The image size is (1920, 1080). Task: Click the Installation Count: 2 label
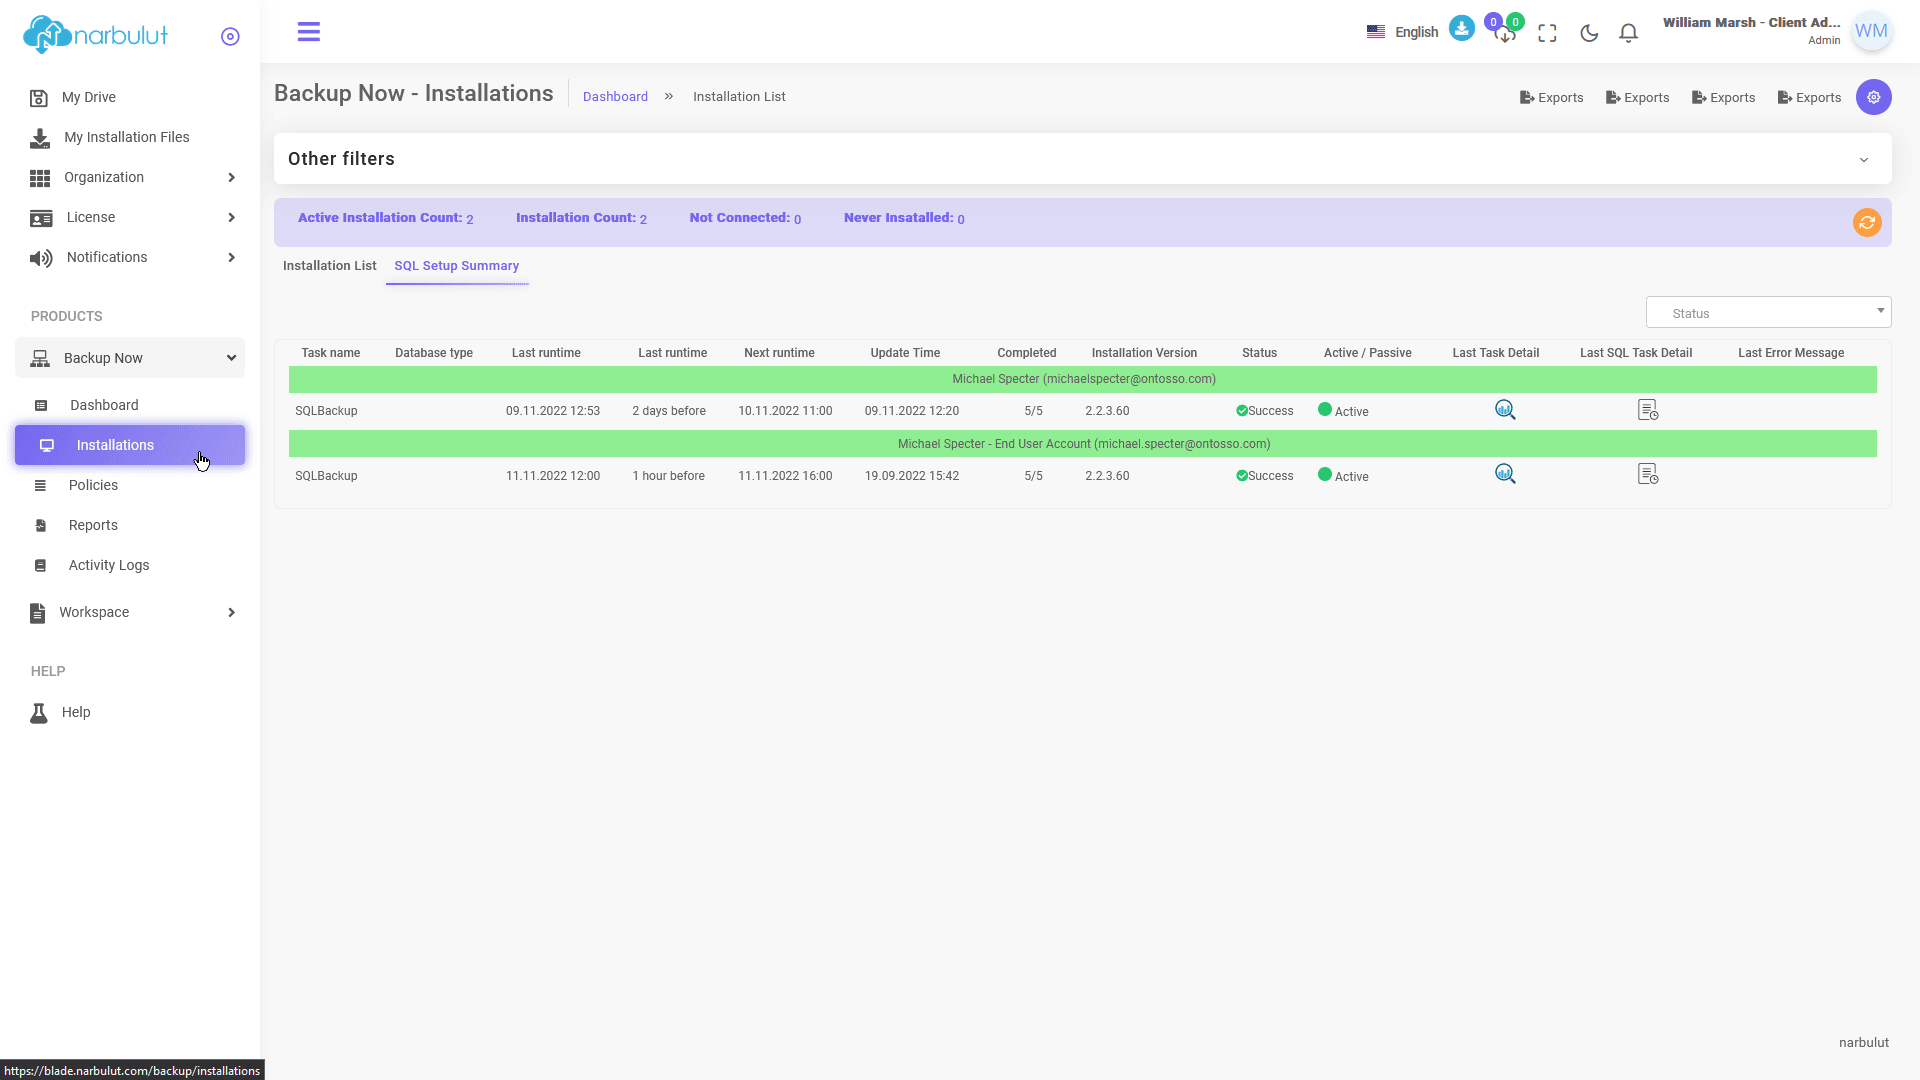tap(581, 218)
